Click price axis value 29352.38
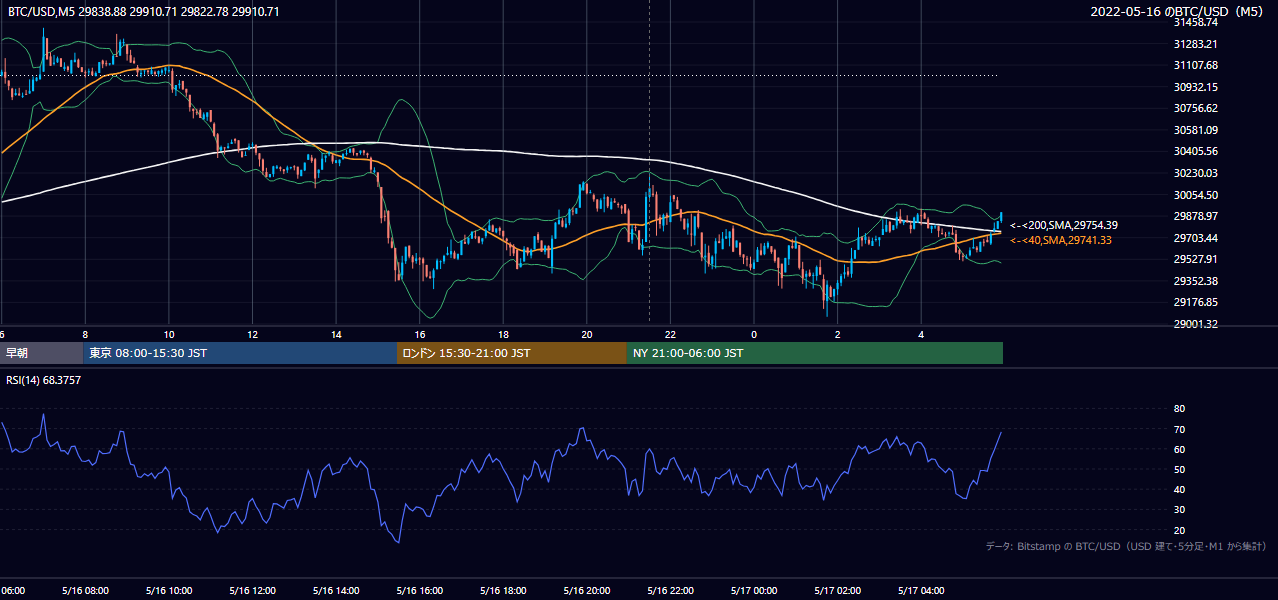Image resolution: width=1278 pixels, height=600 pixels. [1196, 281]
